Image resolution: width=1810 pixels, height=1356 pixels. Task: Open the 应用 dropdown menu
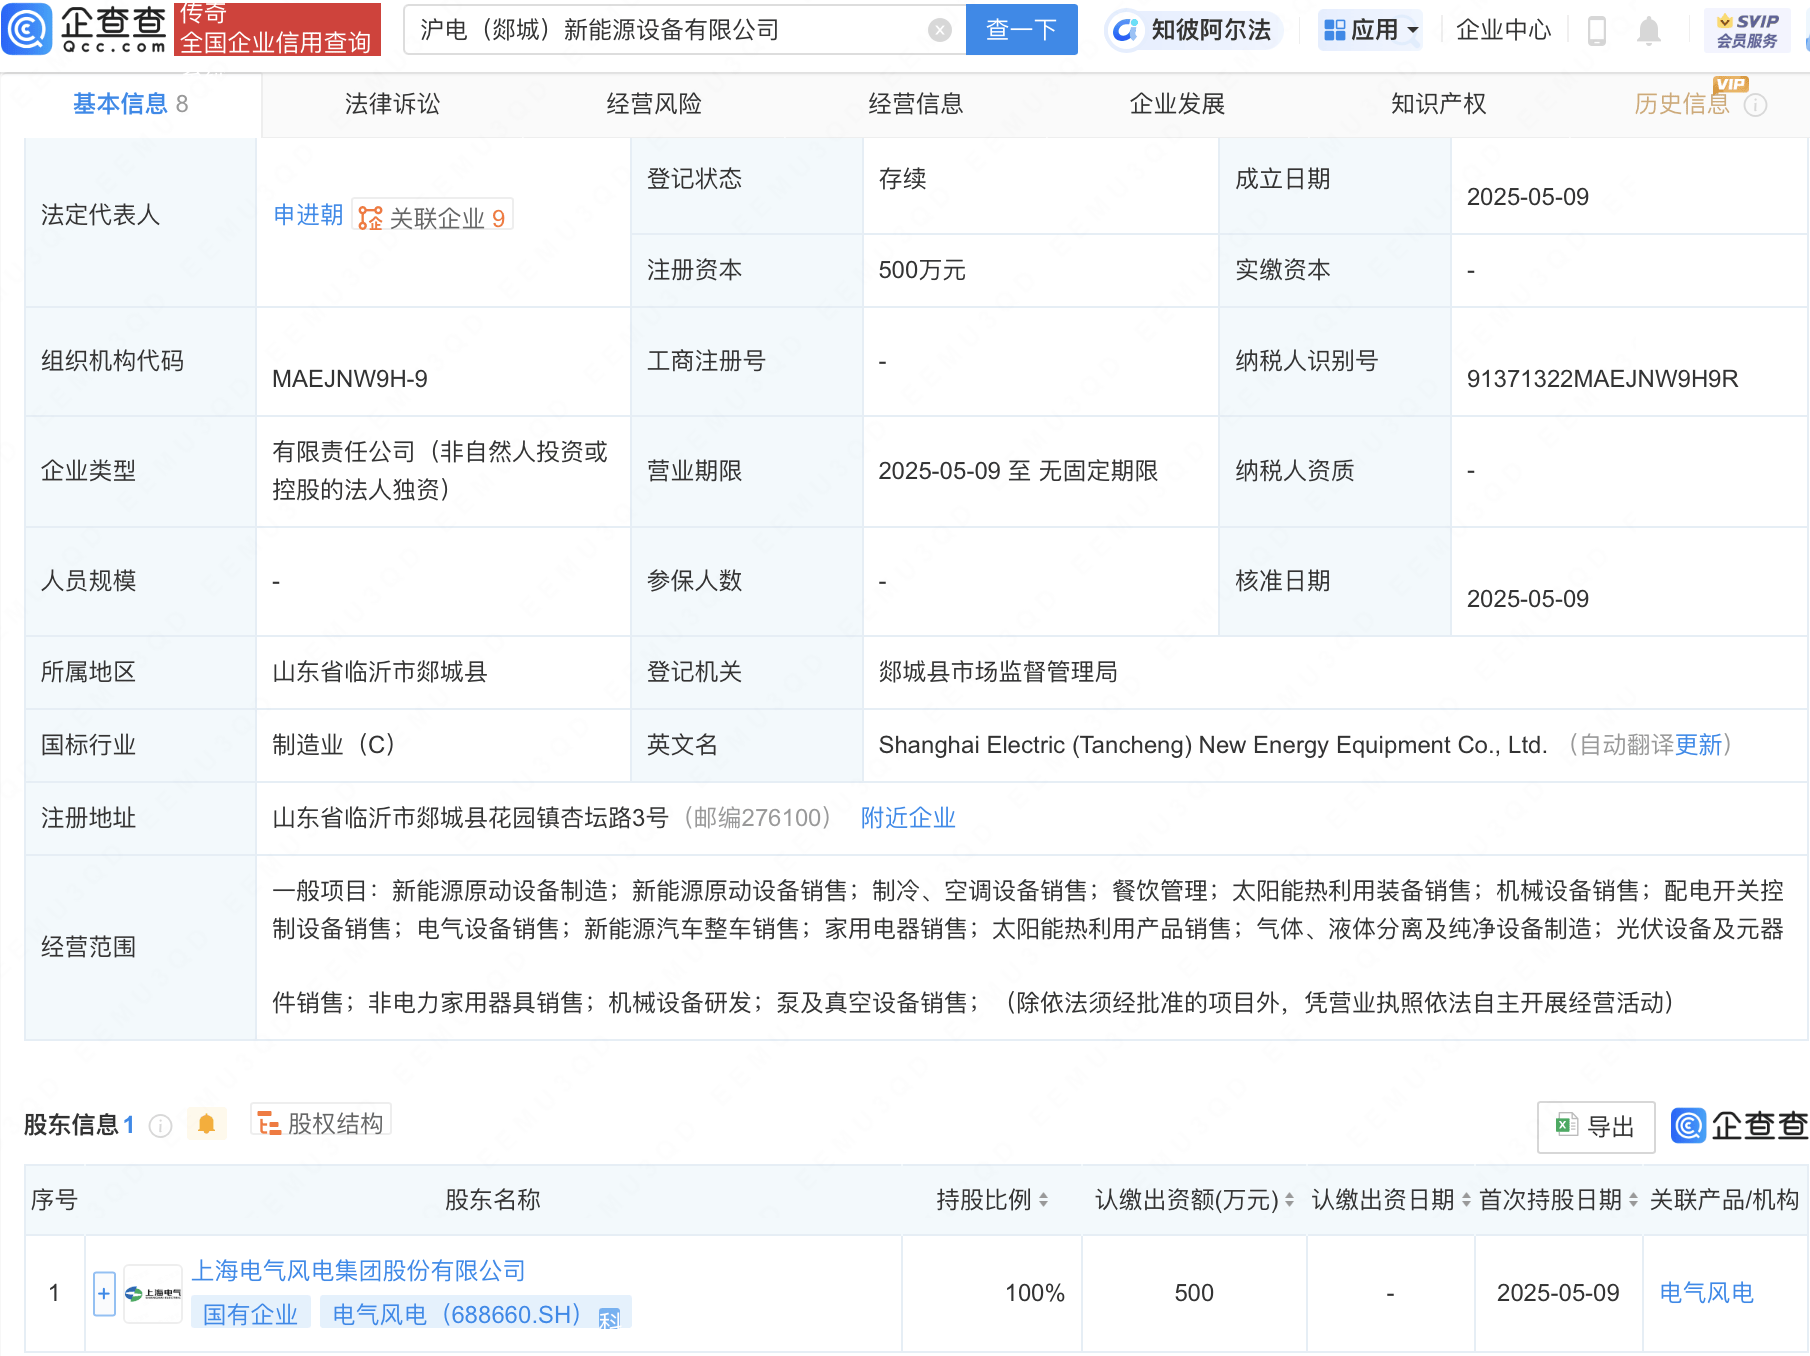click(x=1370, y=30)
